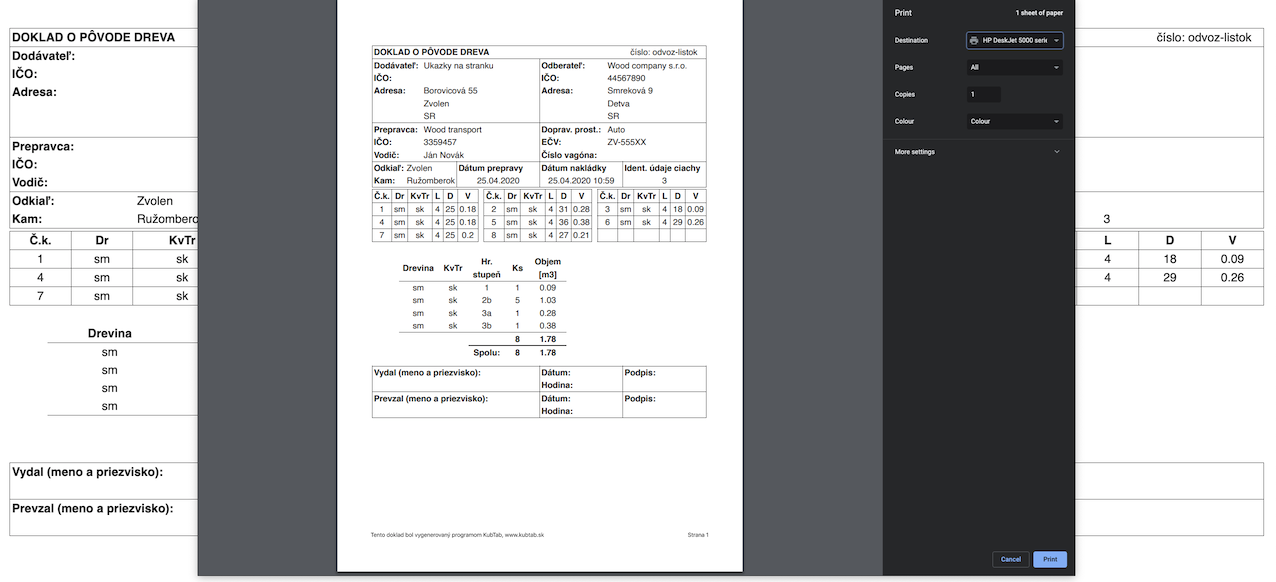
Task: Click into the Copies number field
Action: coord(983,95)
